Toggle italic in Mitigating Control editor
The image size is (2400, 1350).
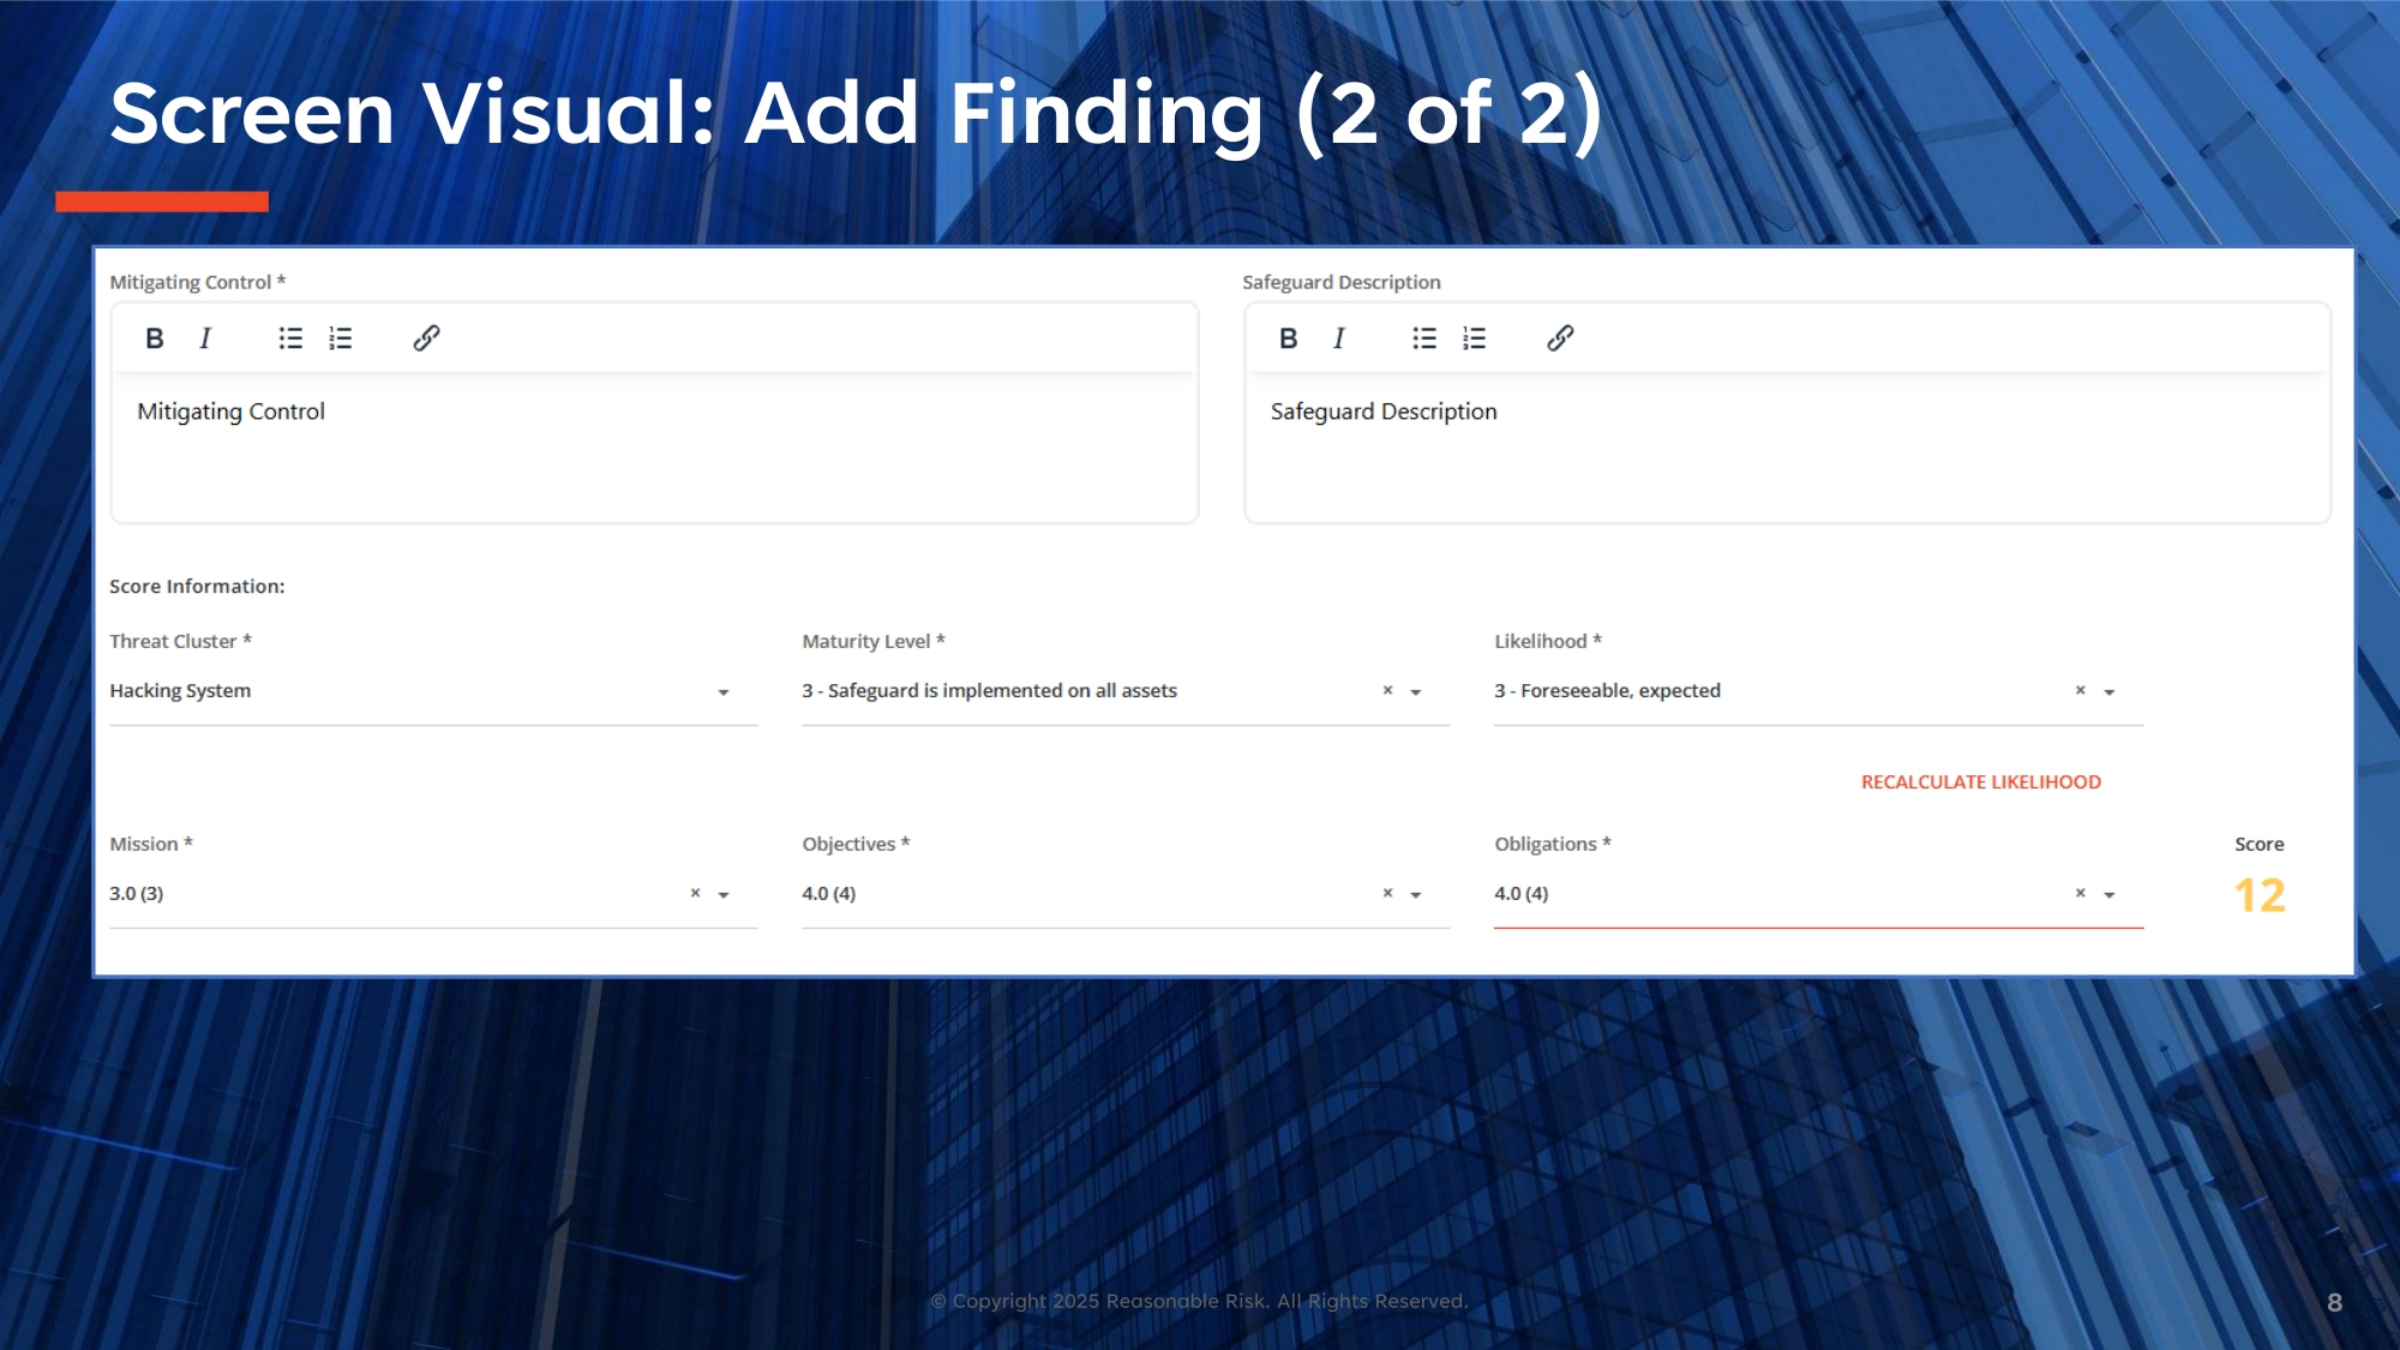[206, 338]
